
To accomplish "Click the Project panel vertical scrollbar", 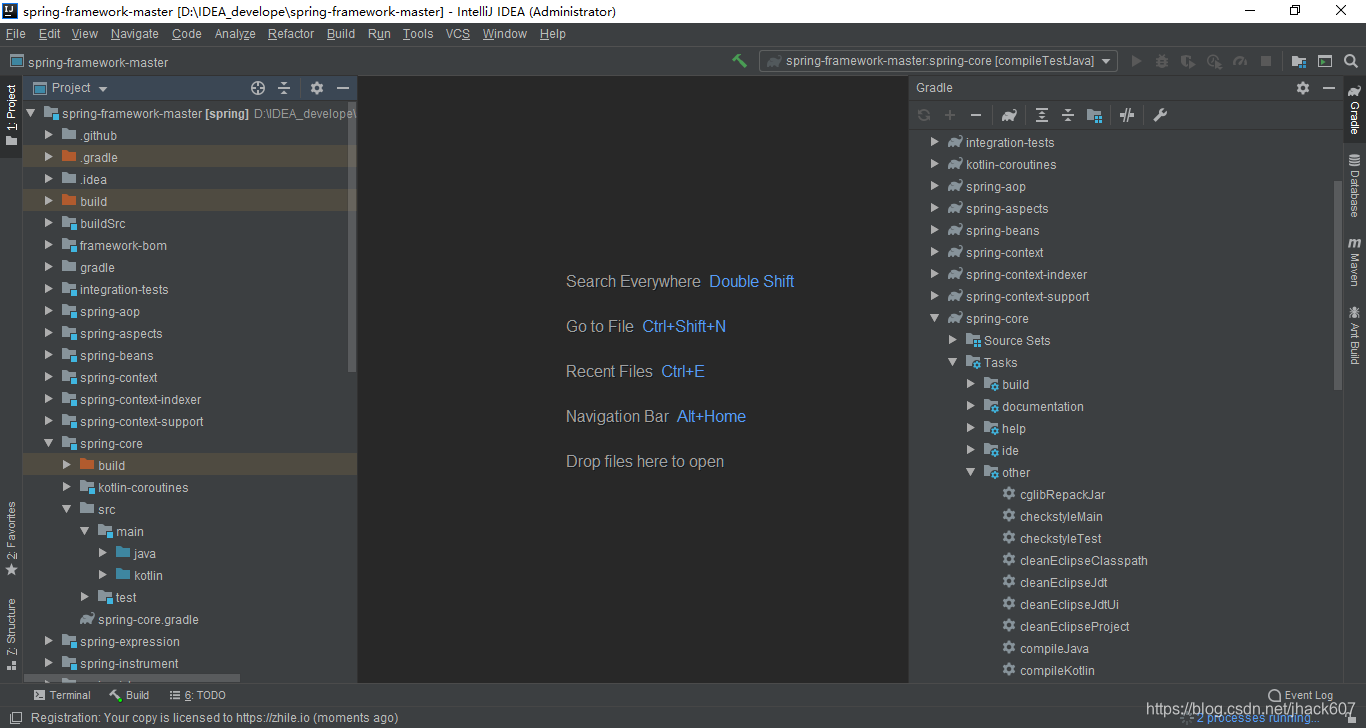I will [x=351, y=240].
